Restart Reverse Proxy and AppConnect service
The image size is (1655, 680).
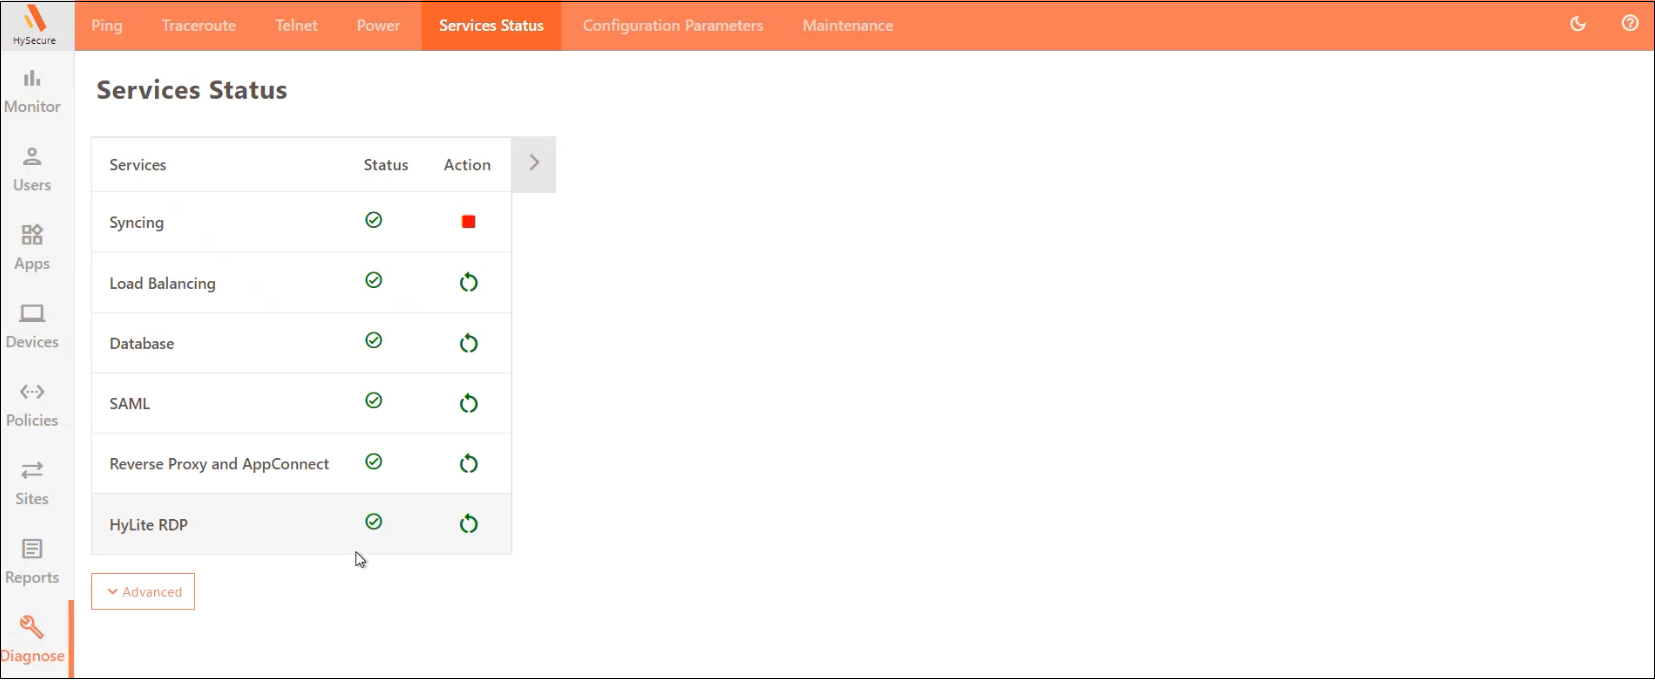pyautogui.click(x=468, y=464)
